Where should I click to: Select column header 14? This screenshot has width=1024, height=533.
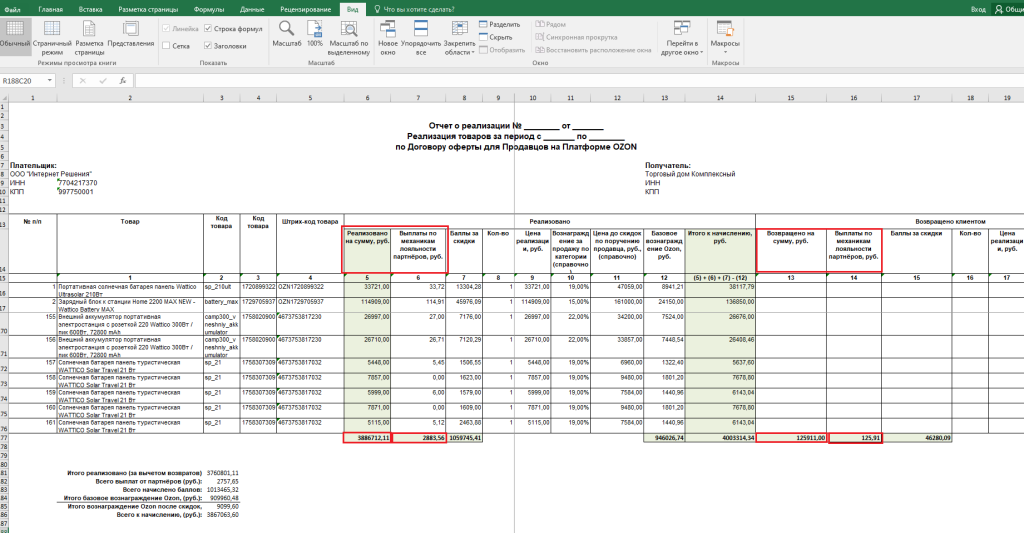pyautogui.click(x=720, y=98)
